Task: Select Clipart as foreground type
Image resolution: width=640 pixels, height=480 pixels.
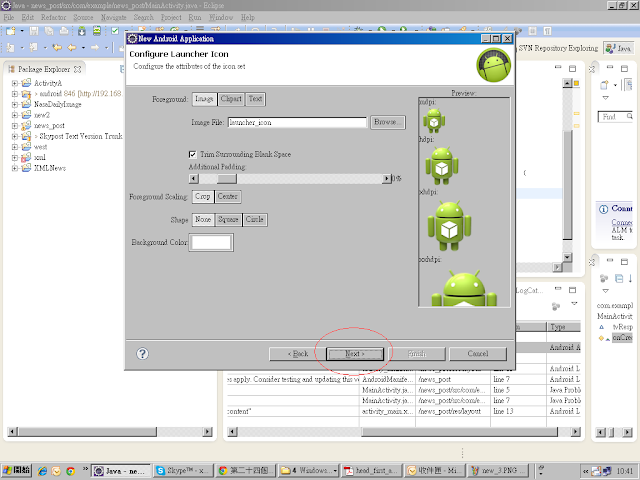Action: pyautogui.click(x=231, y=99)
